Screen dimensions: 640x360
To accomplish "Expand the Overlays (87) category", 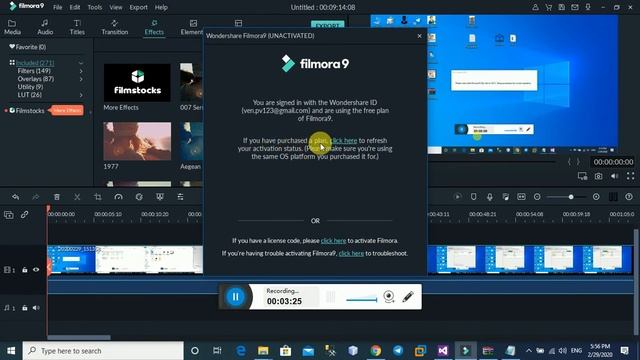I will 81,79.
